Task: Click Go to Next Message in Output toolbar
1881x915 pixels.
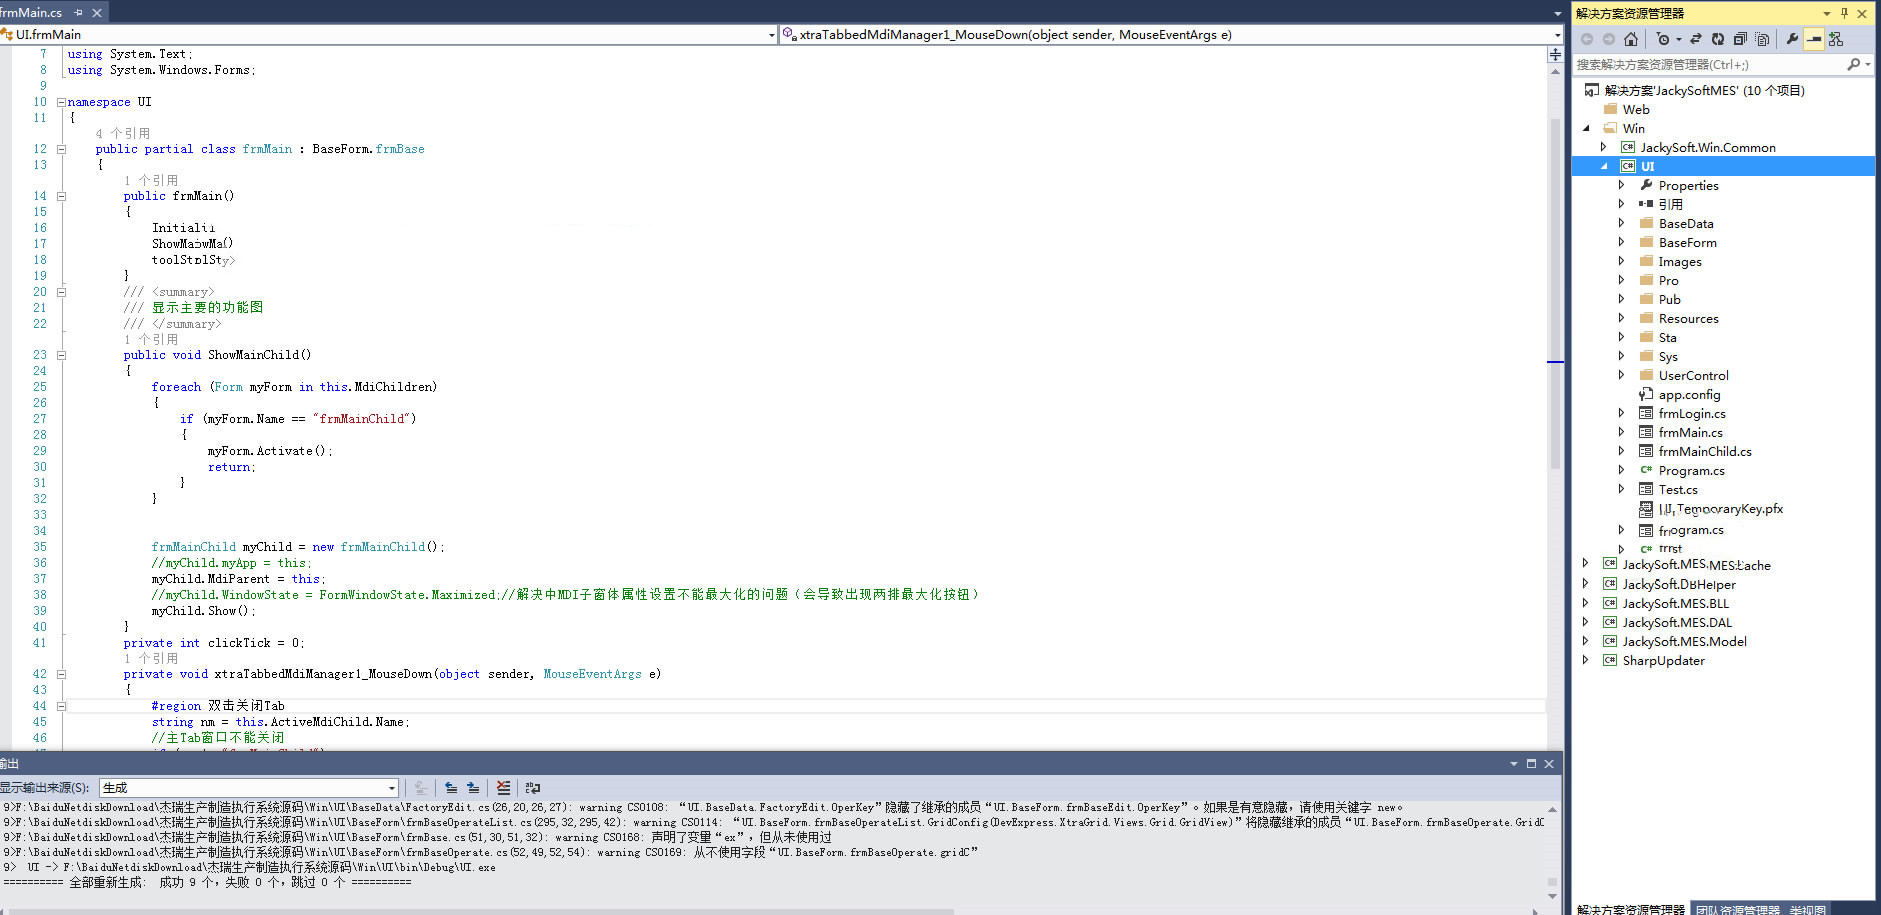Action: [473, 788]
